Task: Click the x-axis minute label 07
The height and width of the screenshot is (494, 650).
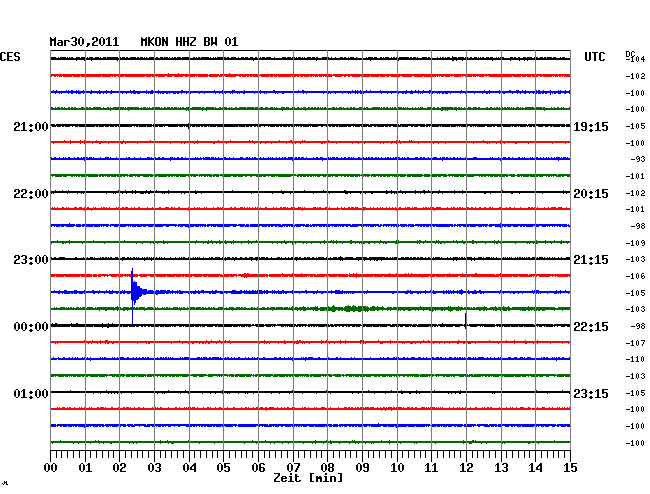Action: coord(293,468)
